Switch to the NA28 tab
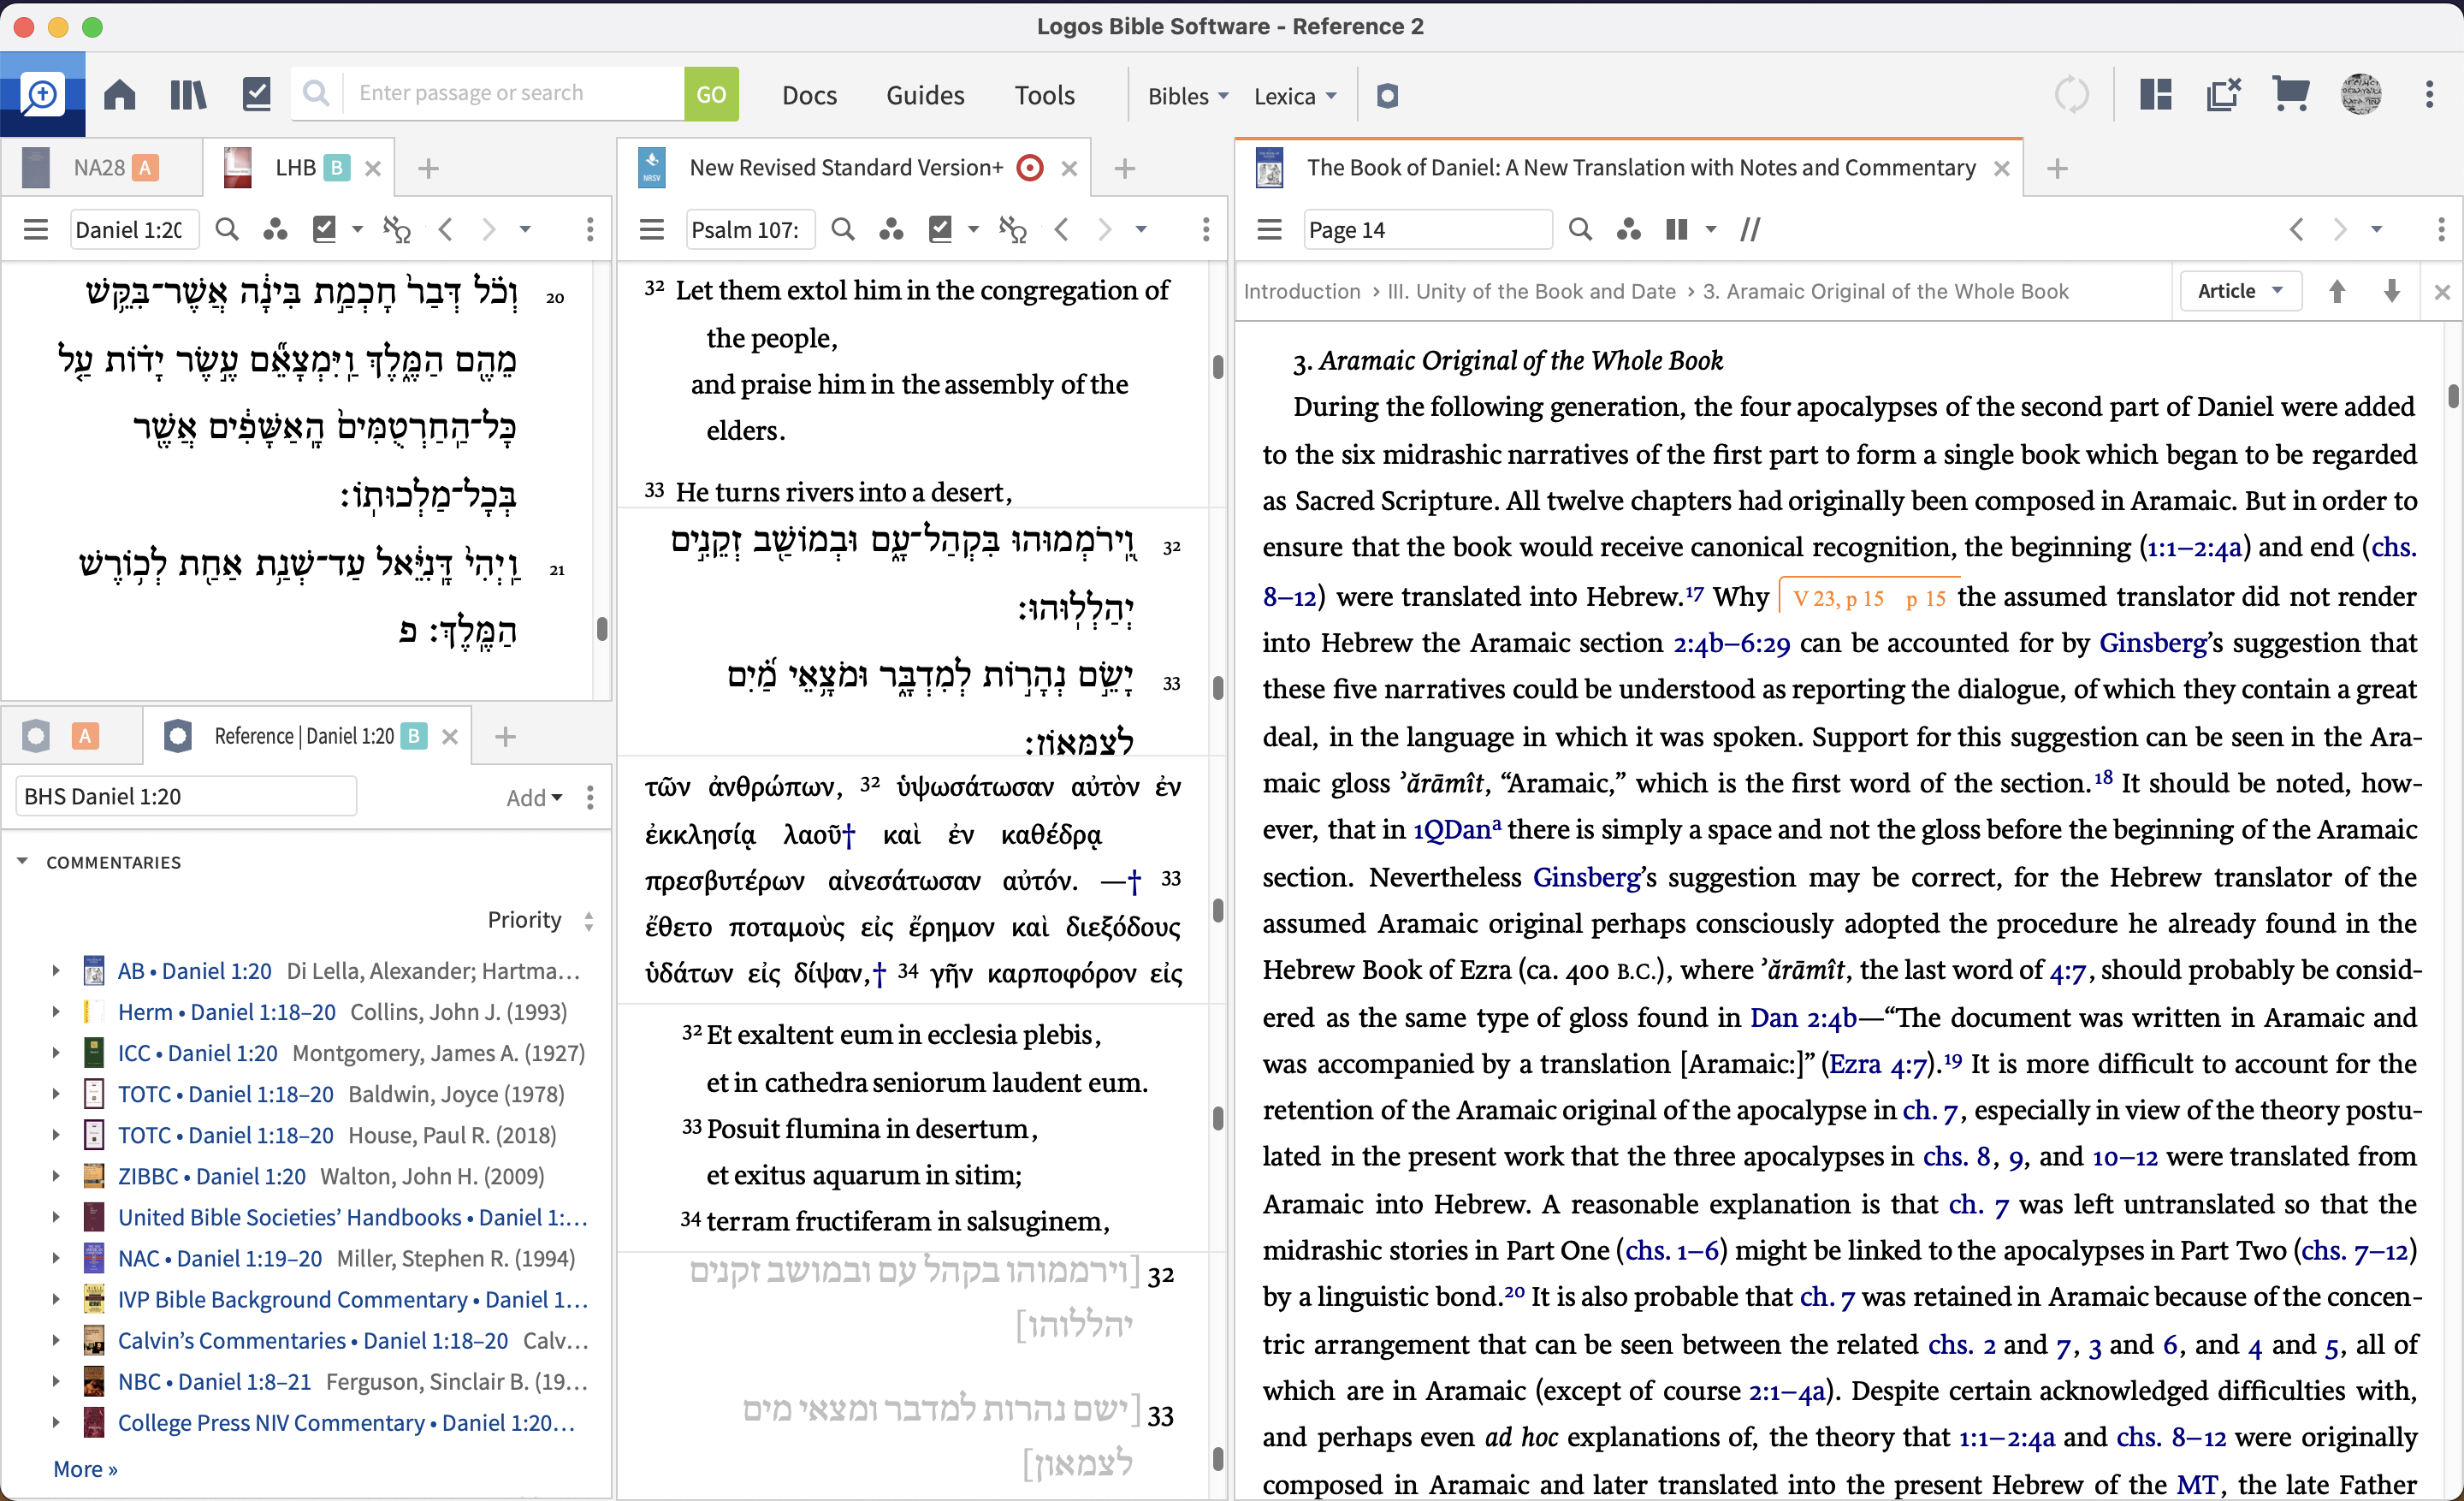 click(98, 167)
